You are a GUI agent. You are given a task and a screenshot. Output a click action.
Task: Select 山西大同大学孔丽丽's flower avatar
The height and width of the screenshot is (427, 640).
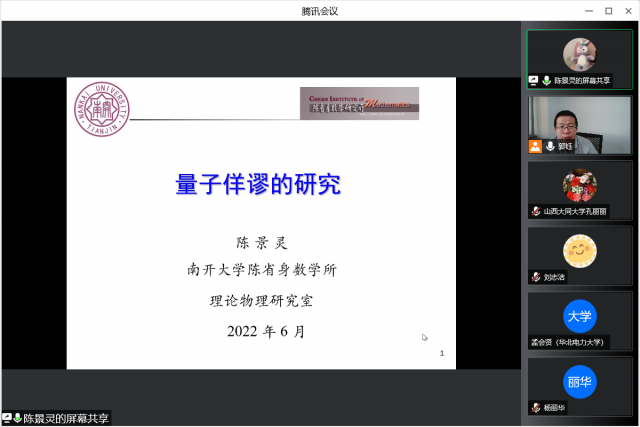pyautogui.click(x=579, y=184)
